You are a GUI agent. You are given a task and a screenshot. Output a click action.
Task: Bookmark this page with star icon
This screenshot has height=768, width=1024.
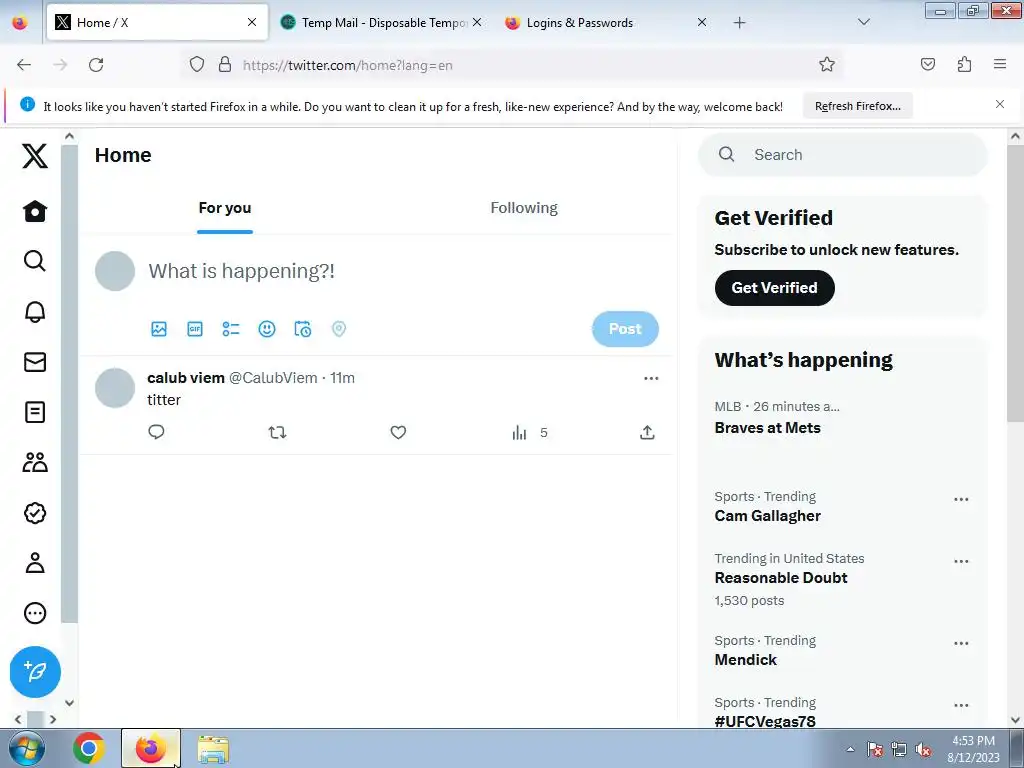827,64
